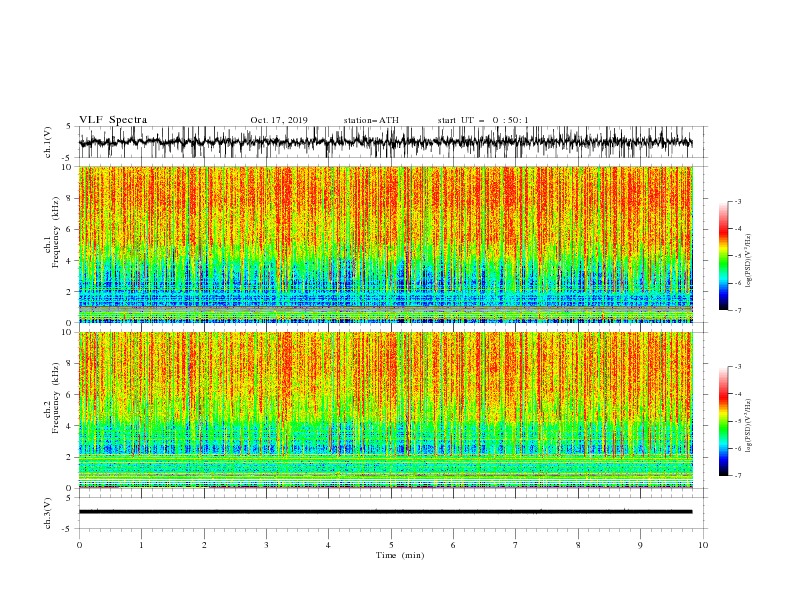The width and height of the screenshot is (792, 612).
Task: Click the 'start UT = 0 :50: 1' text
Action: click(x=483, y=120)
